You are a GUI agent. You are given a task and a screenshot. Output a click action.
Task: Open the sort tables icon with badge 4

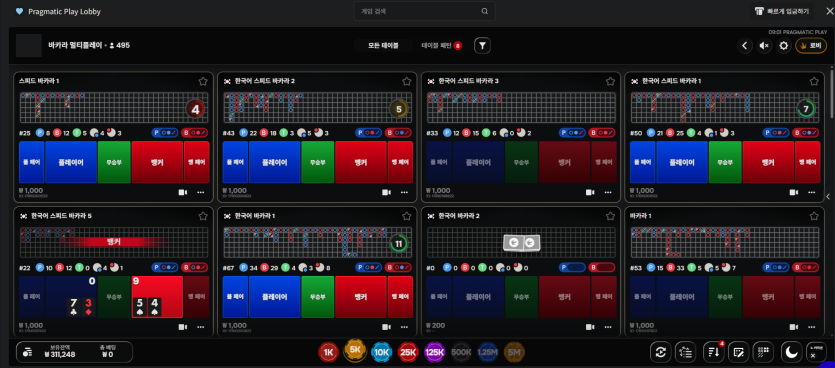click(714, 352)
